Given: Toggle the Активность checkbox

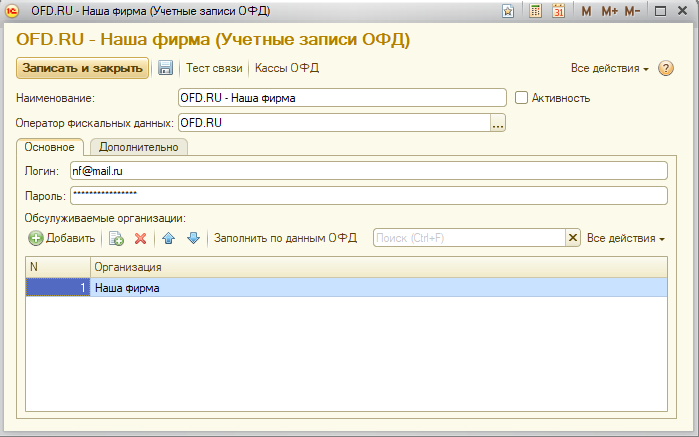Looking at the screenshot, I should tap(521, 98).
